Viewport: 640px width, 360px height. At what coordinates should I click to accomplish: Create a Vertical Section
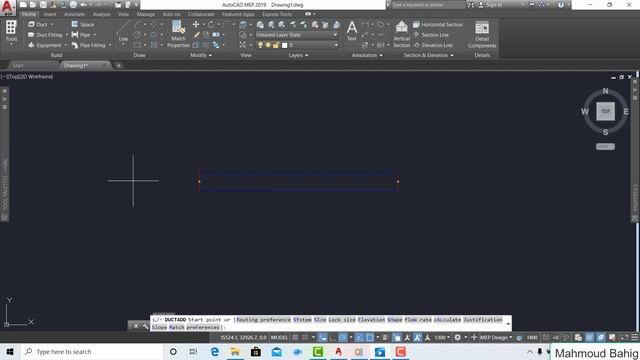402,34
